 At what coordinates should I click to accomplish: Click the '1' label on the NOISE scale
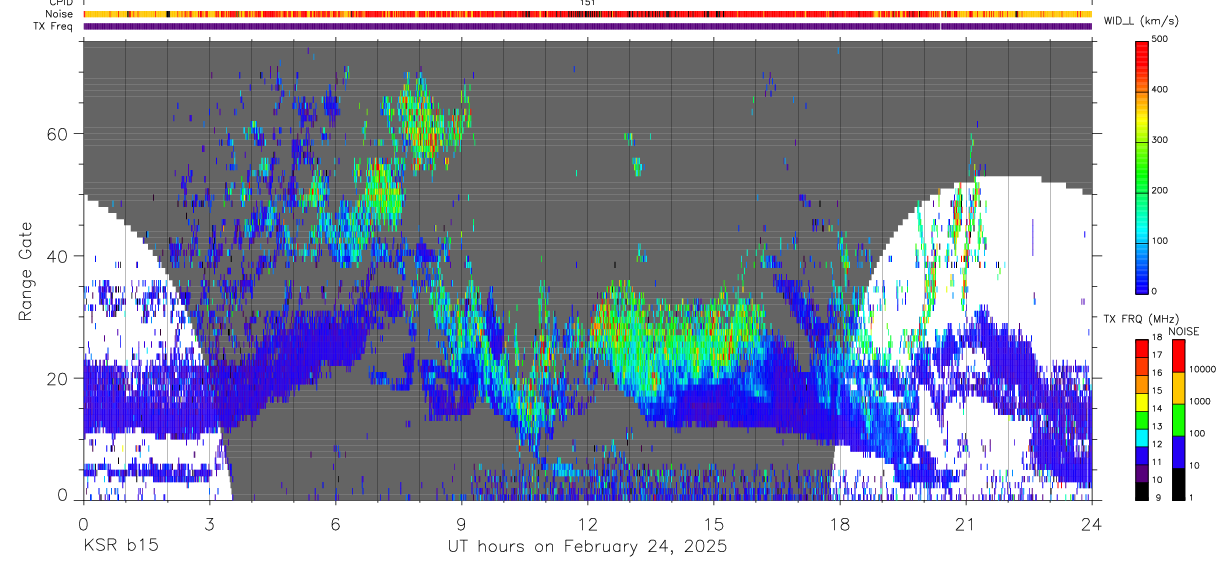1189,498
